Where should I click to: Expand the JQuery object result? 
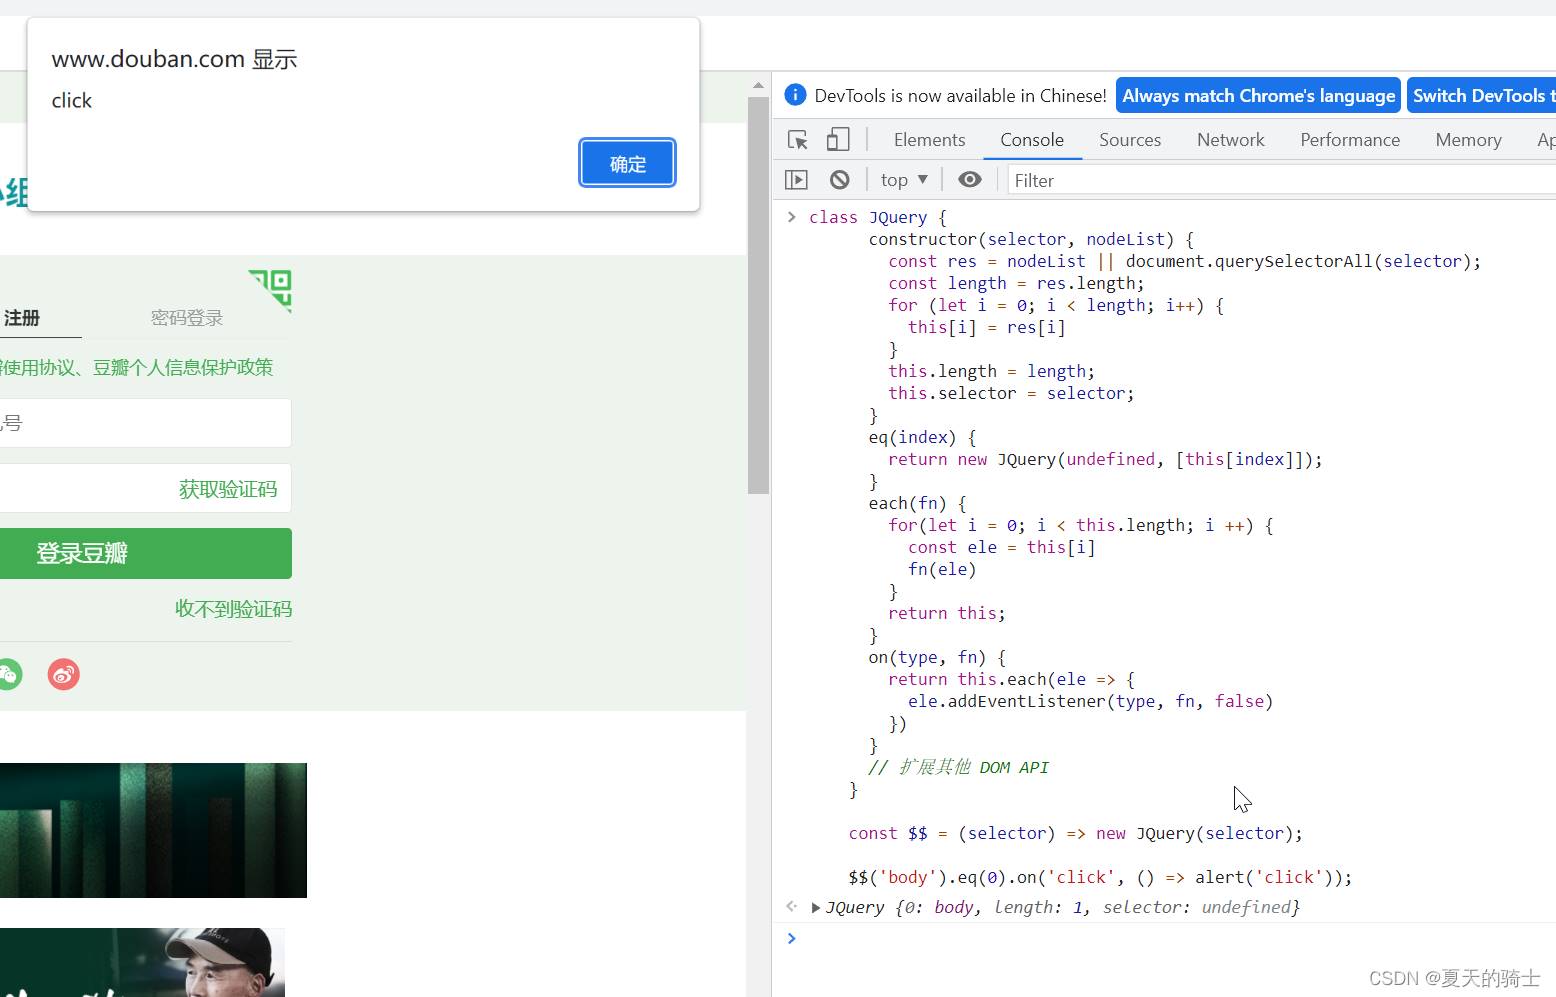816,908
